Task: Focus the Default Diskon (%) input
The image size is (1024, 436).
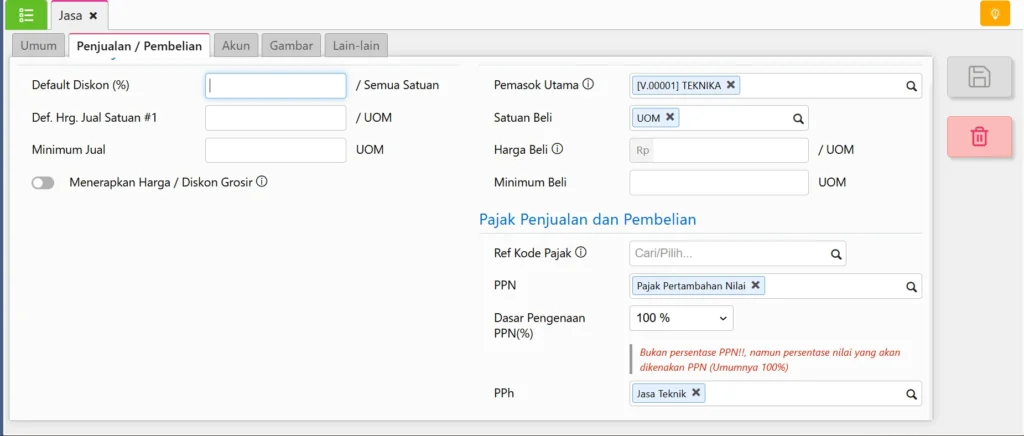Action: [276, 86]
